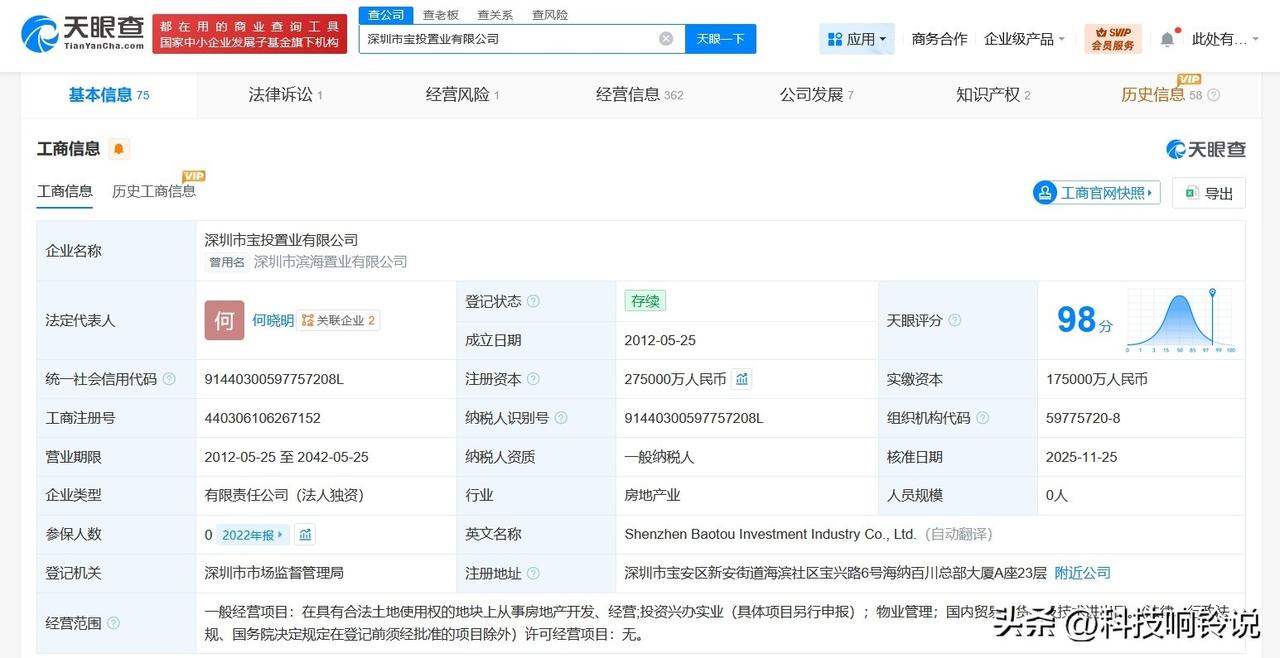This screenshot has width=1280, height=658.
Task: Click the orange bell alert beside 工商信息
Action: (119, 149)
